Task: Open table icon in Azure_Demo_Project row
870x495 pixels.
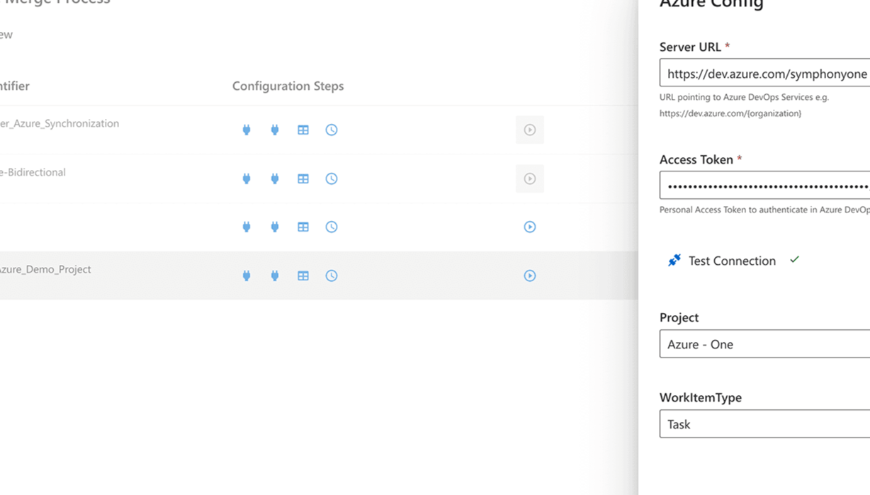Action: [303, 276]
